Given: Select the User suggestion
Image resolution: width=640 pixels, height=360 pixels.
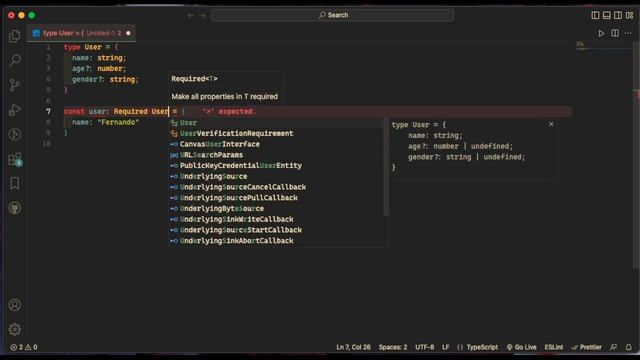Looking at the screenshot, I should (x=277, y=123).
